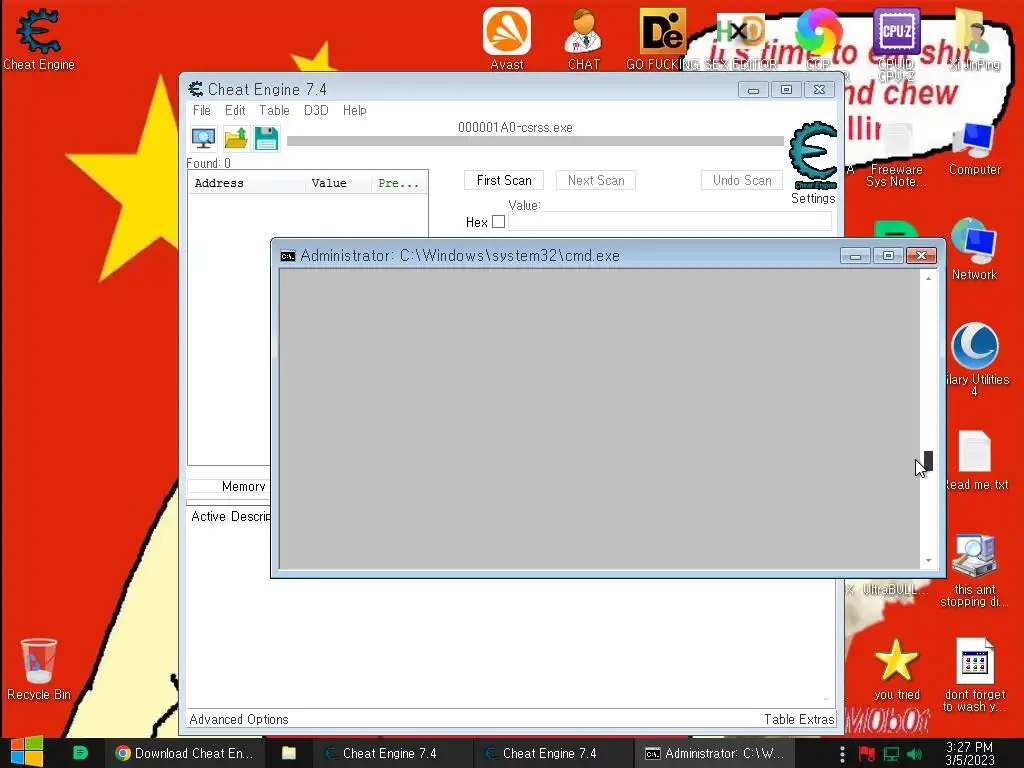Click the Value column header
The image size is (1024, 768).
[338, 183]
